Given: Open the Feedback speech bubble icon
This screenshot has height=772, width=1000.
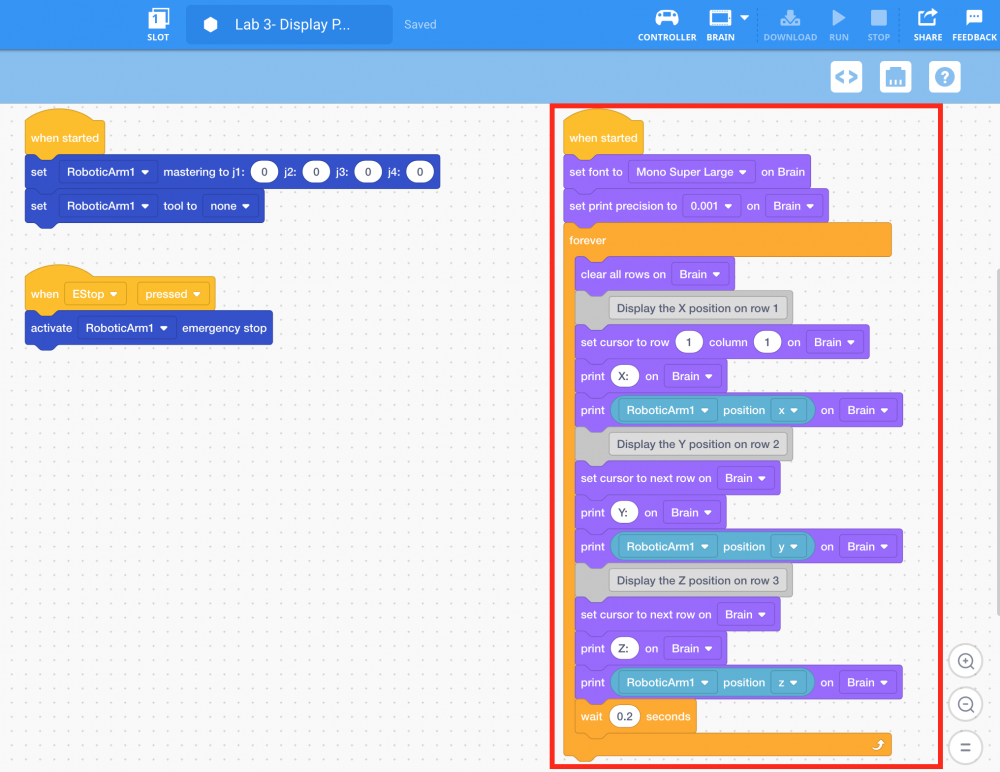Looking at the screenshot, I should pyautogui.click(x=973, y=24).
